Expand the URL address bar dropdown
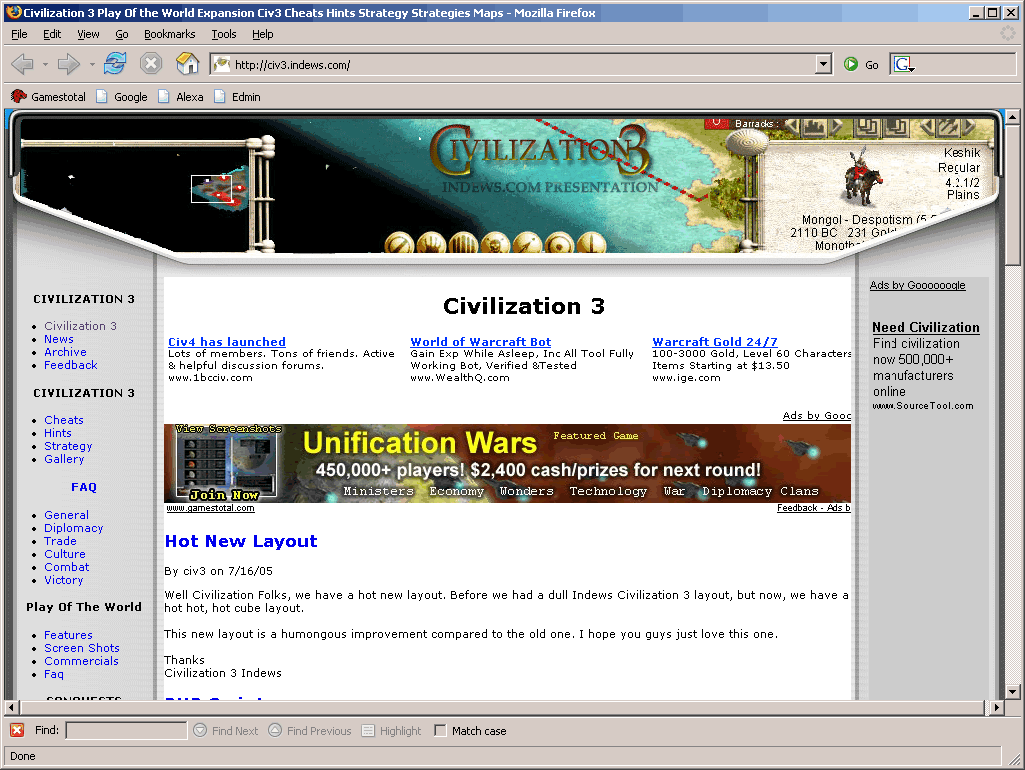 [x=823, y=64]
